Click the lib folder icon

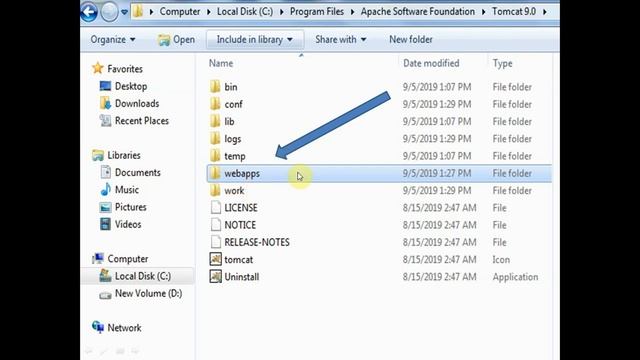[215, 121]
